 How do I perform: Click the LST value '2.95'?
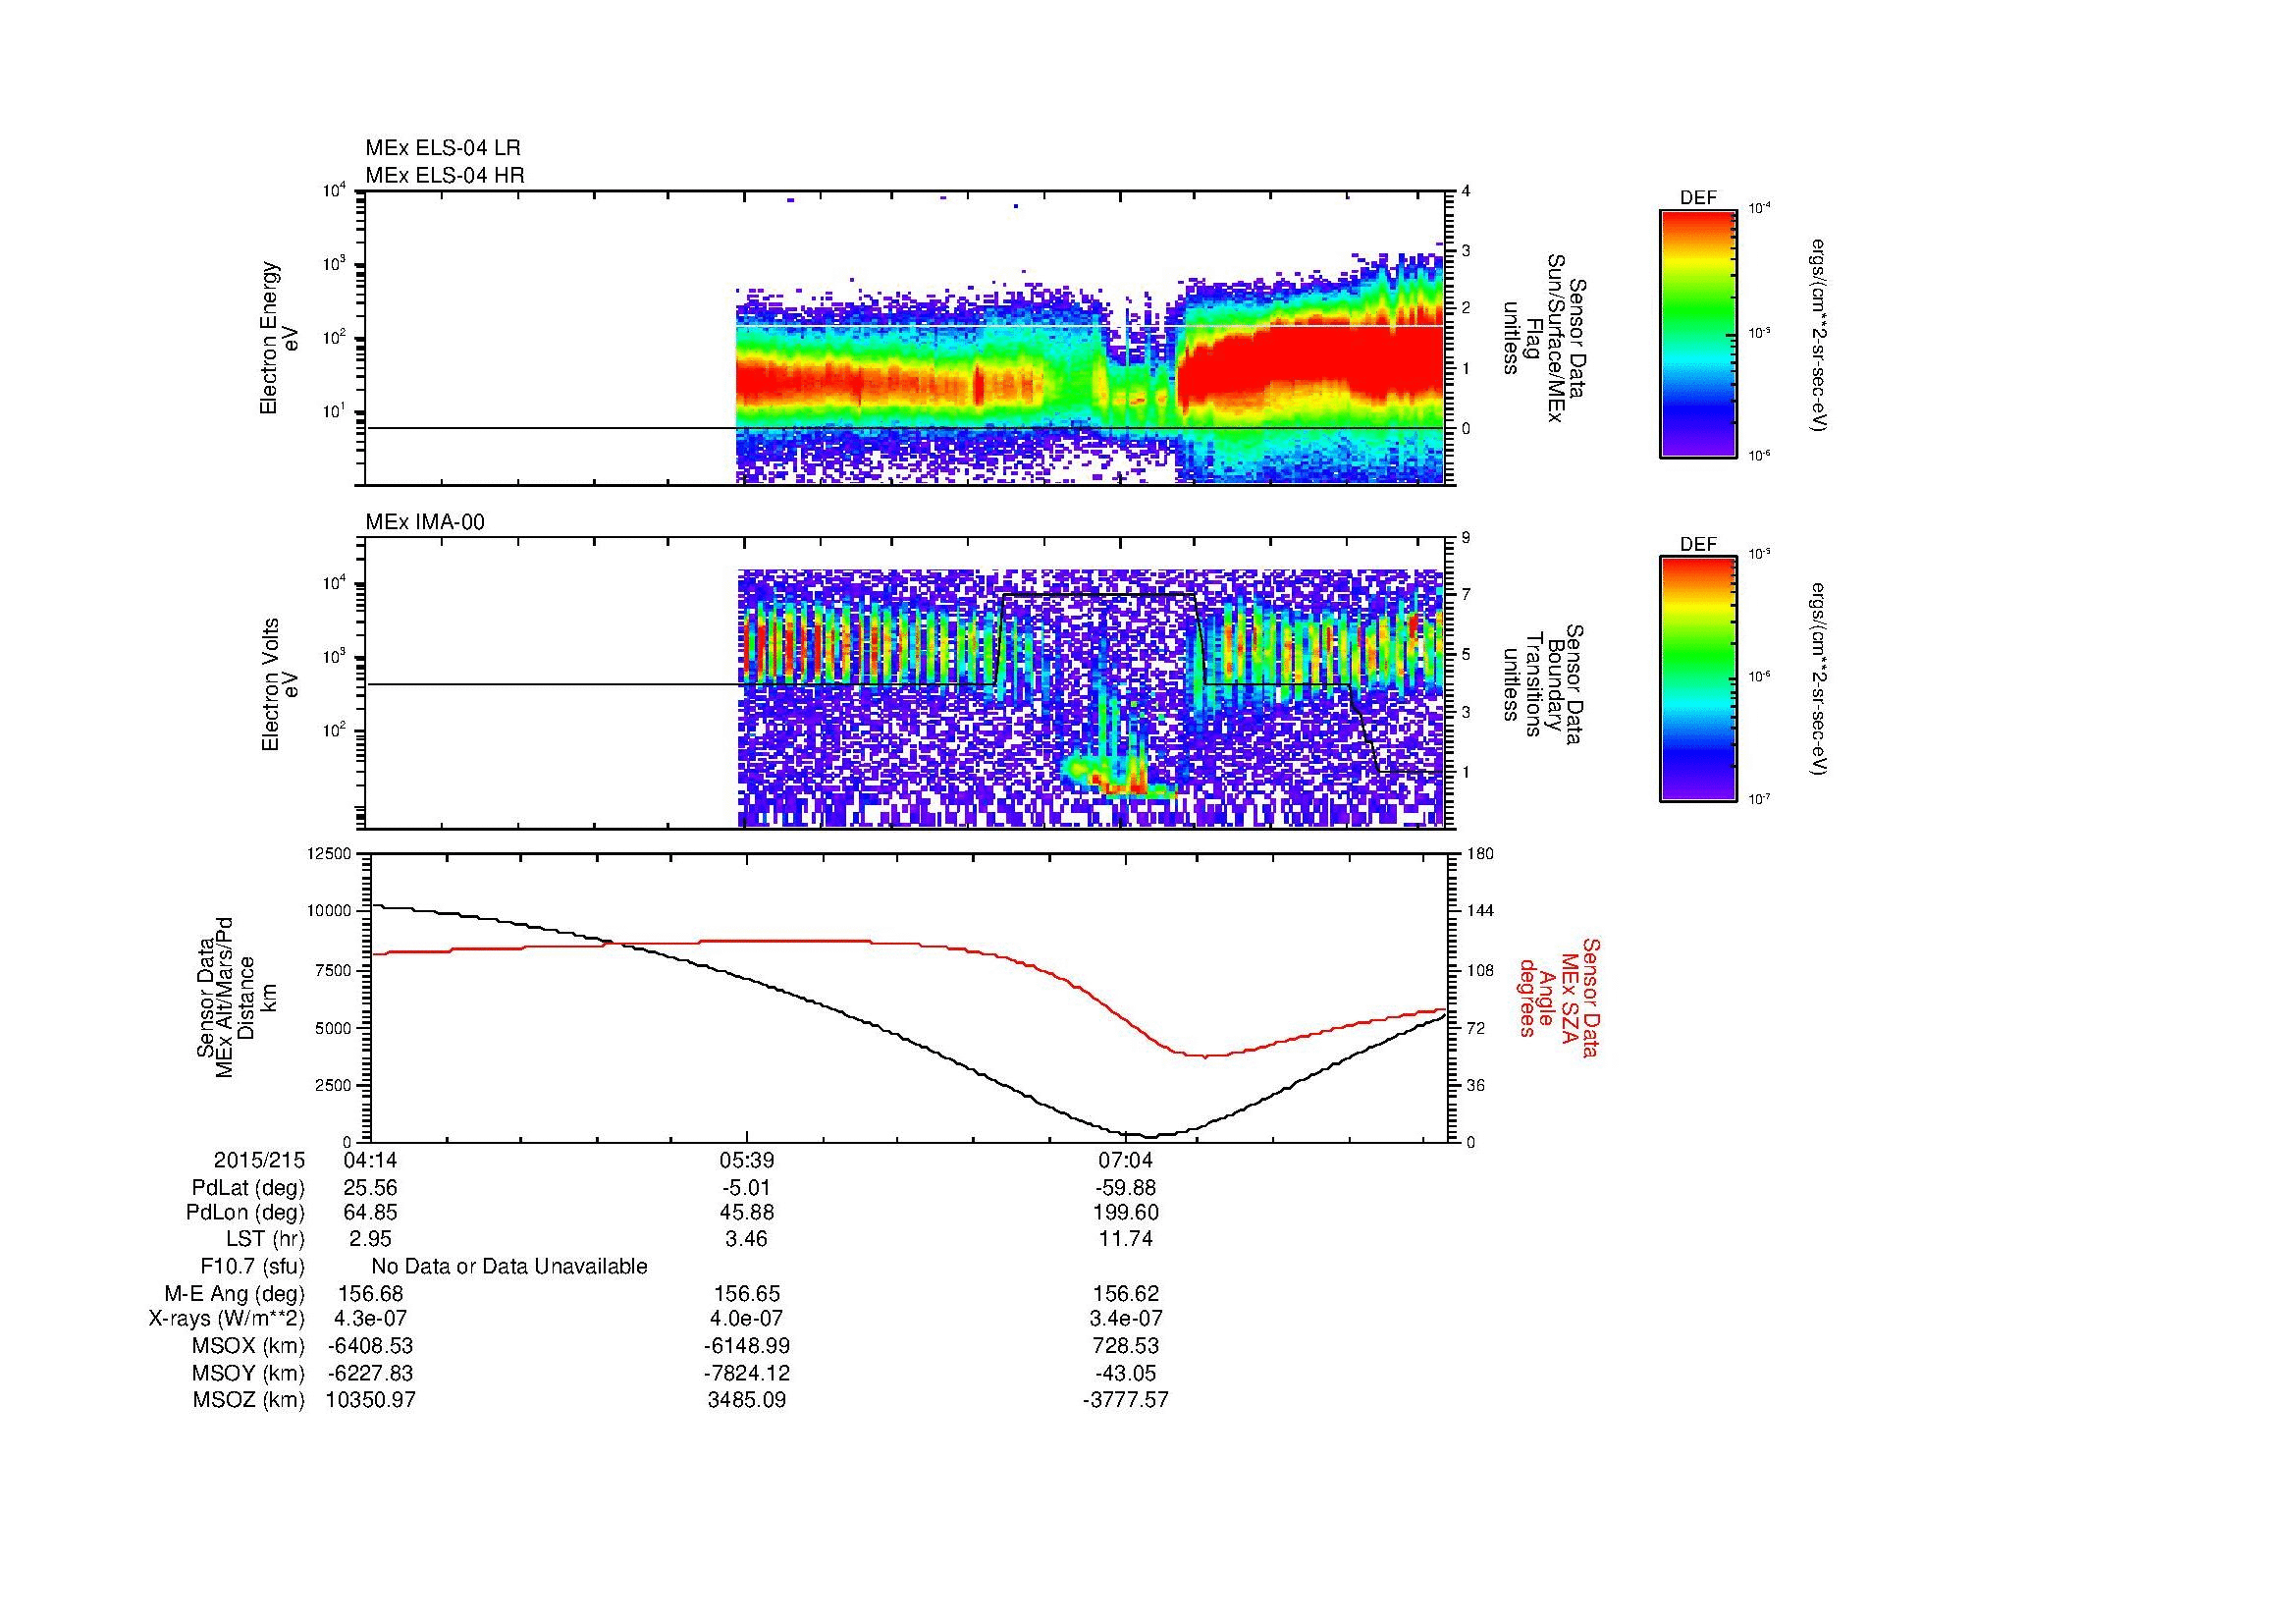370,1239
